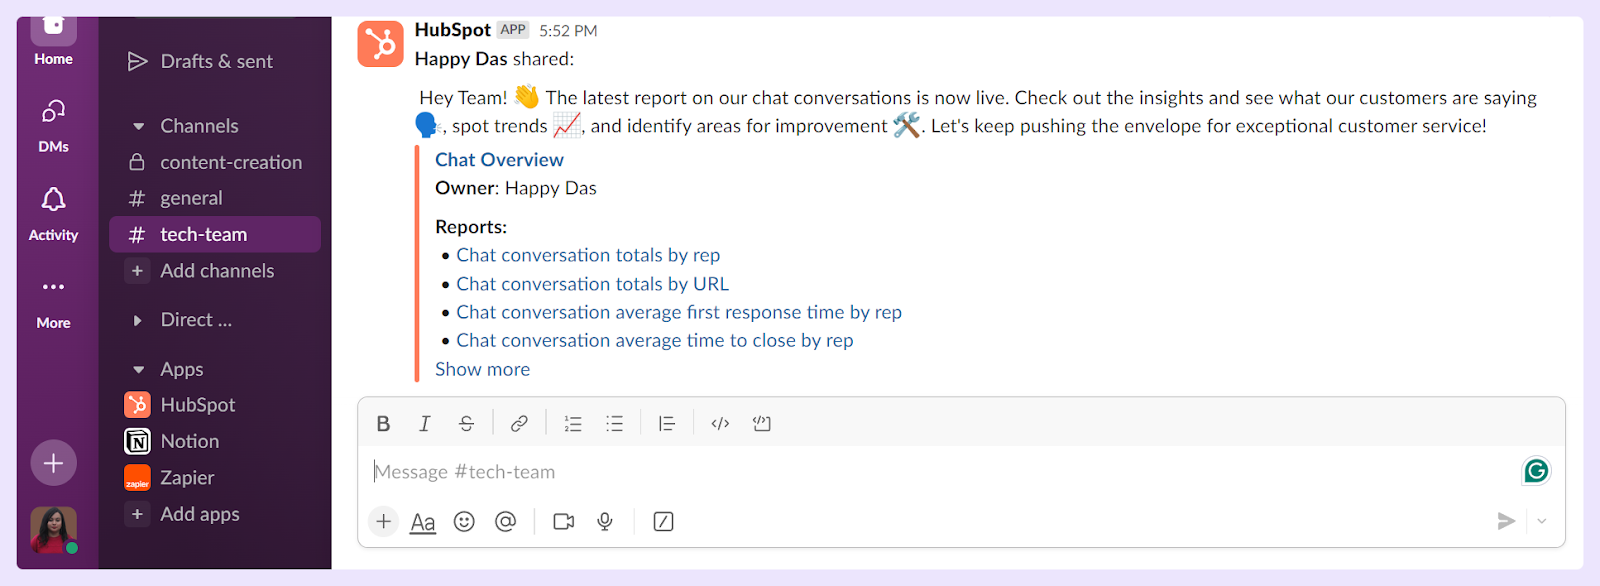Toggle strikethrough formatting
Image resolution: width=1600 pixels, height=586 pixels.
tap(466, 424)
